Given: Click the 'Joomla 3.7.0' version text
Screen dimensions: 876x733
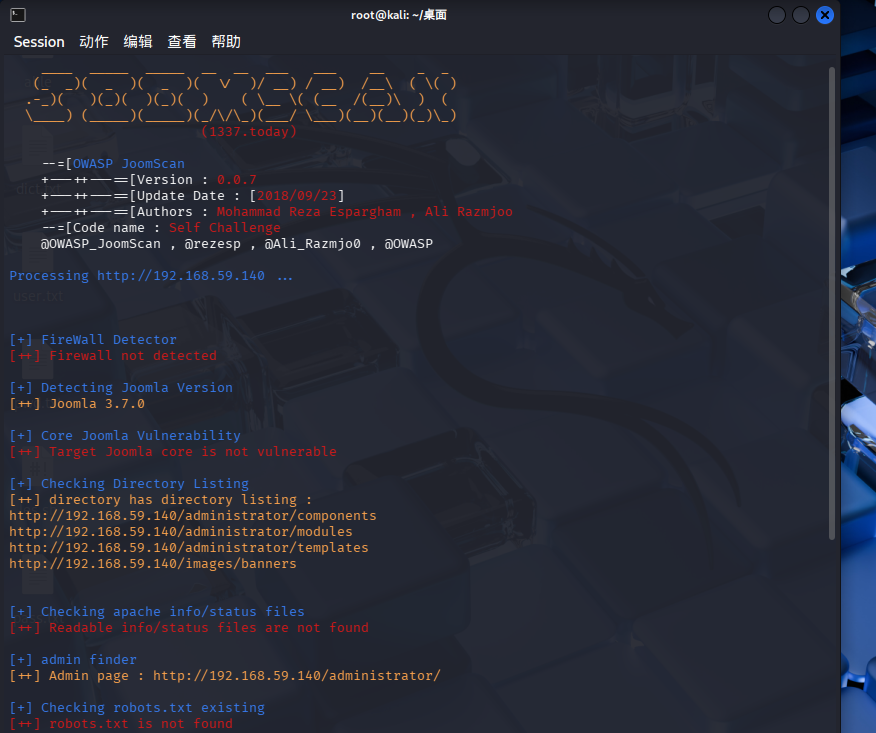Looking at the screenshot, I should pyautogui.click(x=97, y=404).
